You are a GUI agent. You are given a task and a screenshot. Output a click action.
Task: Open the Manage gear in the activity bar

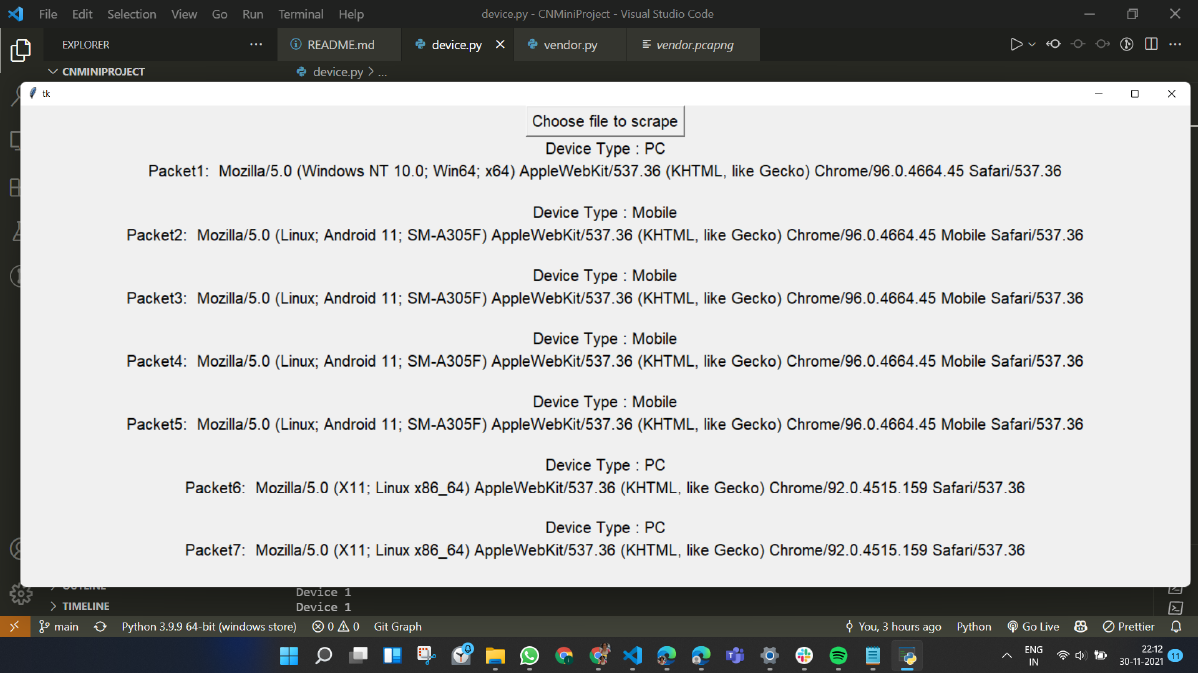pos(20,593)
